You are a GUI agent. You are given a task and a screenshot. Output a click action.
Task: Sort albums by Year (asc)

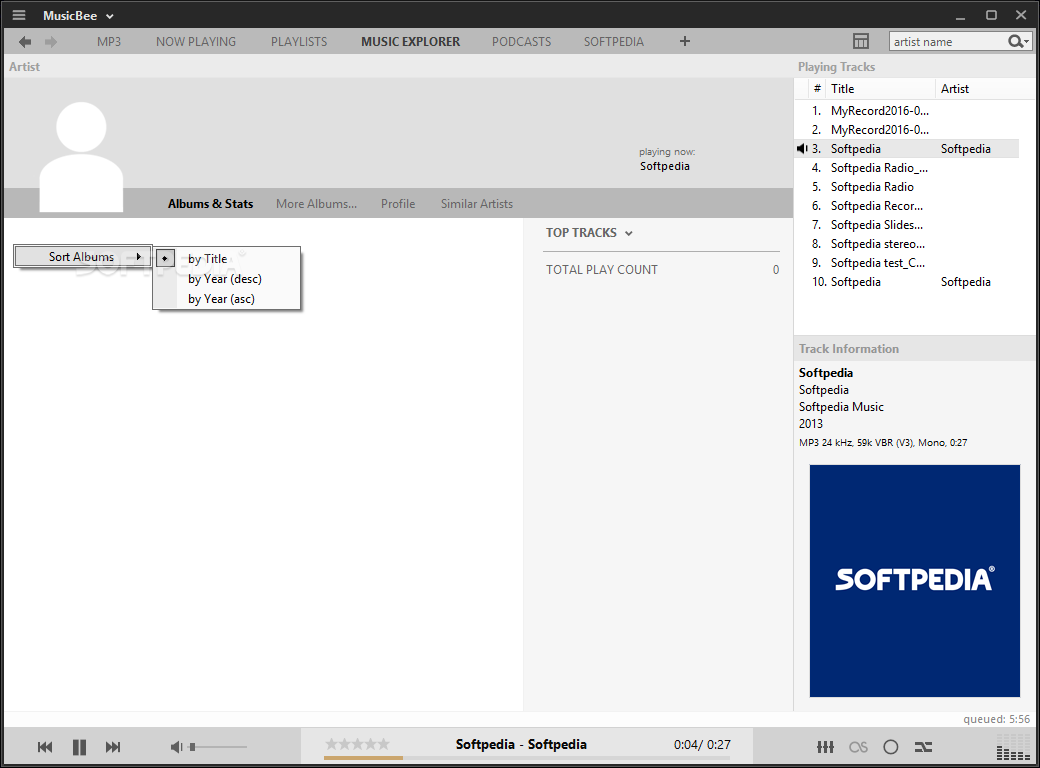tap(227, 298)
